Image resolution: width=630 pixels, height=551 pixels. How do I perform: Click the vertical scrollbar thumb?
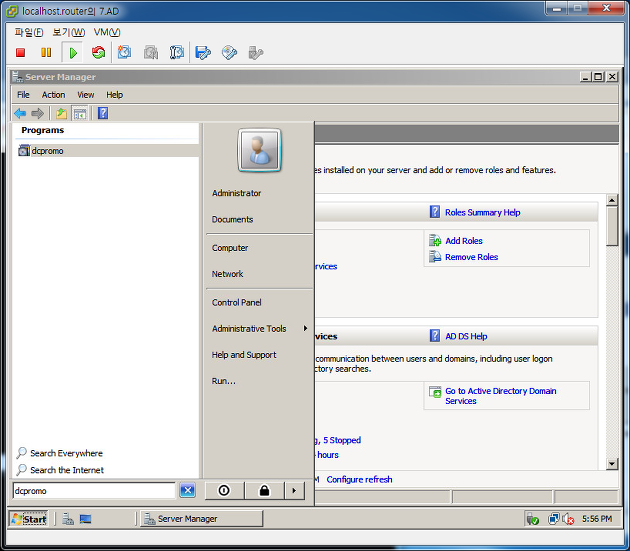pyautogui.click(x=612, y=226)
